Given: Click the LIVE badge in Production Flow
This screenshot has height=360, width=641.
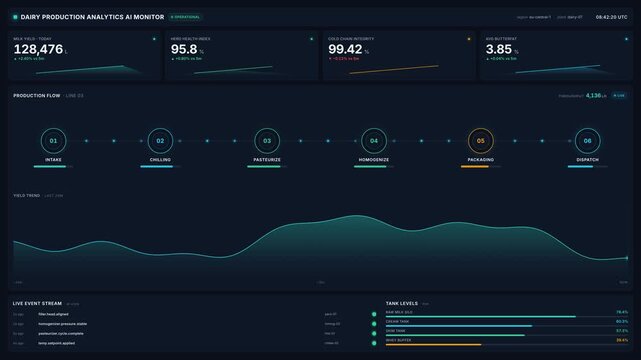Looking at the screenshot, I should coord(619,95).
